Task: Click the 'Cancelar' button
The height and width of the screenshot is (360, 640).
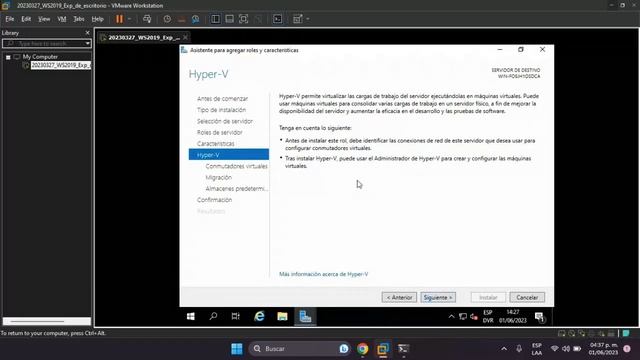Action: [527, 298]
